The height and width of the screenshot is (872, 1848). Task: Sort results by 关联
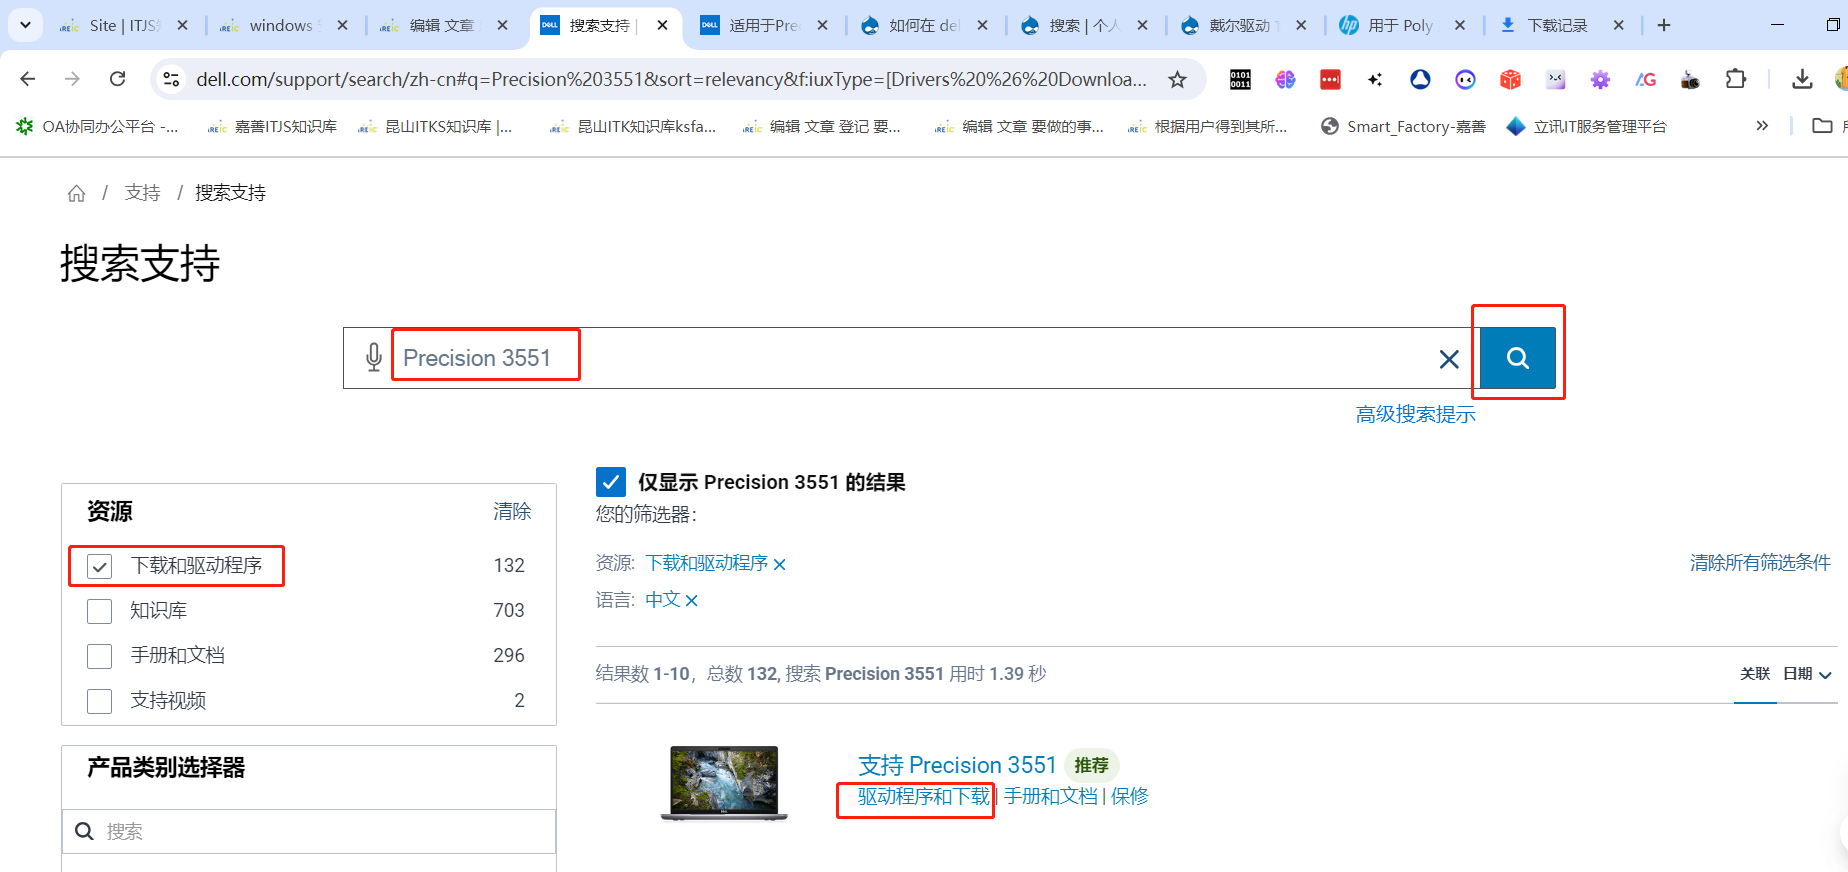click(1755, 674)
